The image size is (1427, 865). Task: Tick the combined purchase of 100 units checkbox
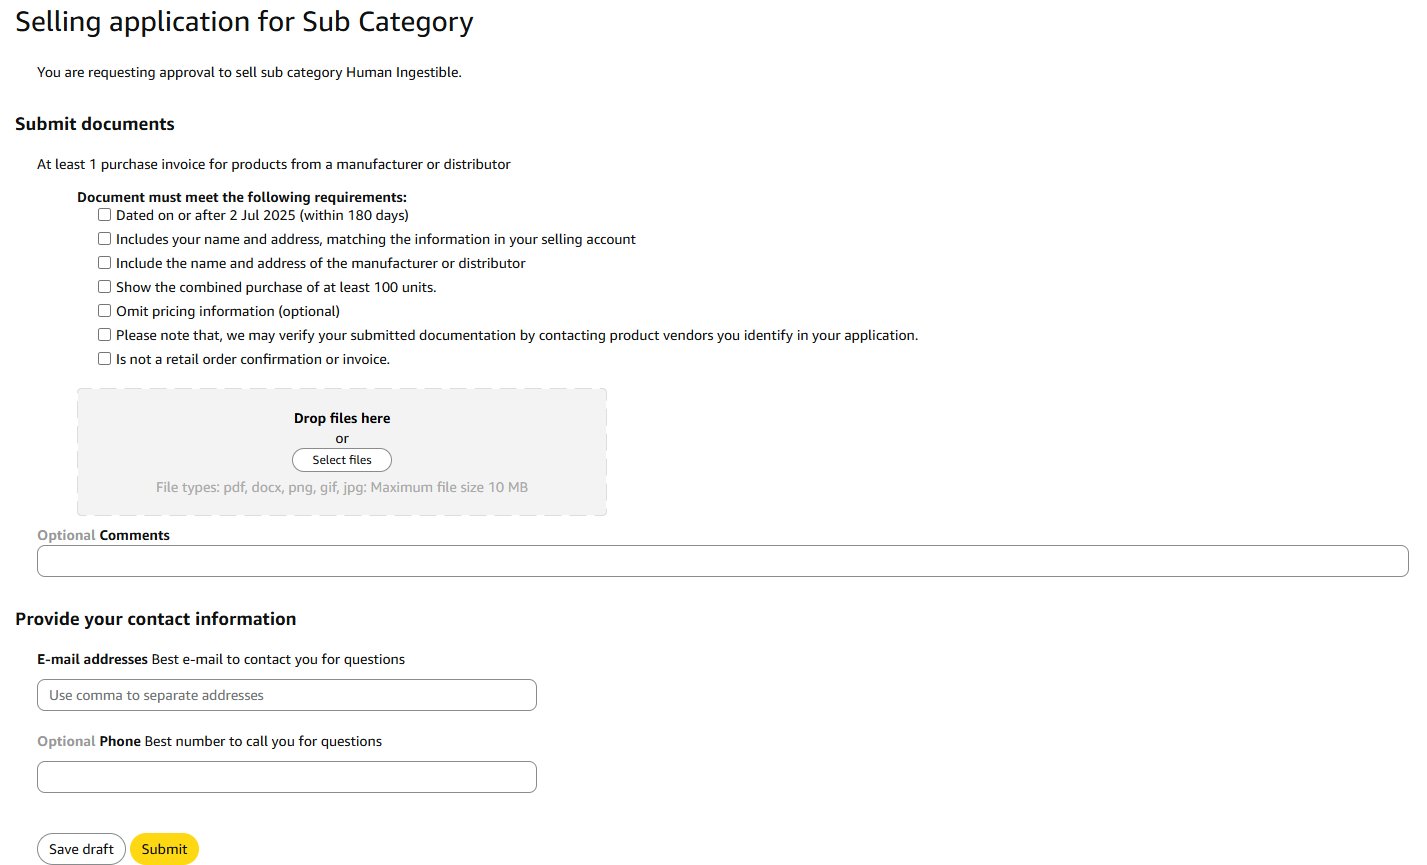tap(104, 286)
